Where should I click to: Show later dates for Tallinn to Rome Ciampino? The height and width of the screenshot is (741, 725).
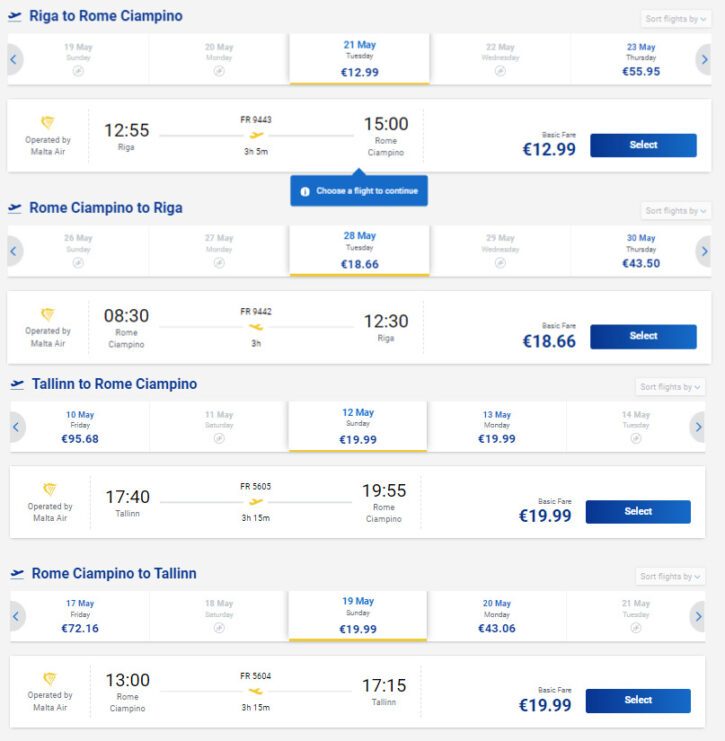pos(698,427)
